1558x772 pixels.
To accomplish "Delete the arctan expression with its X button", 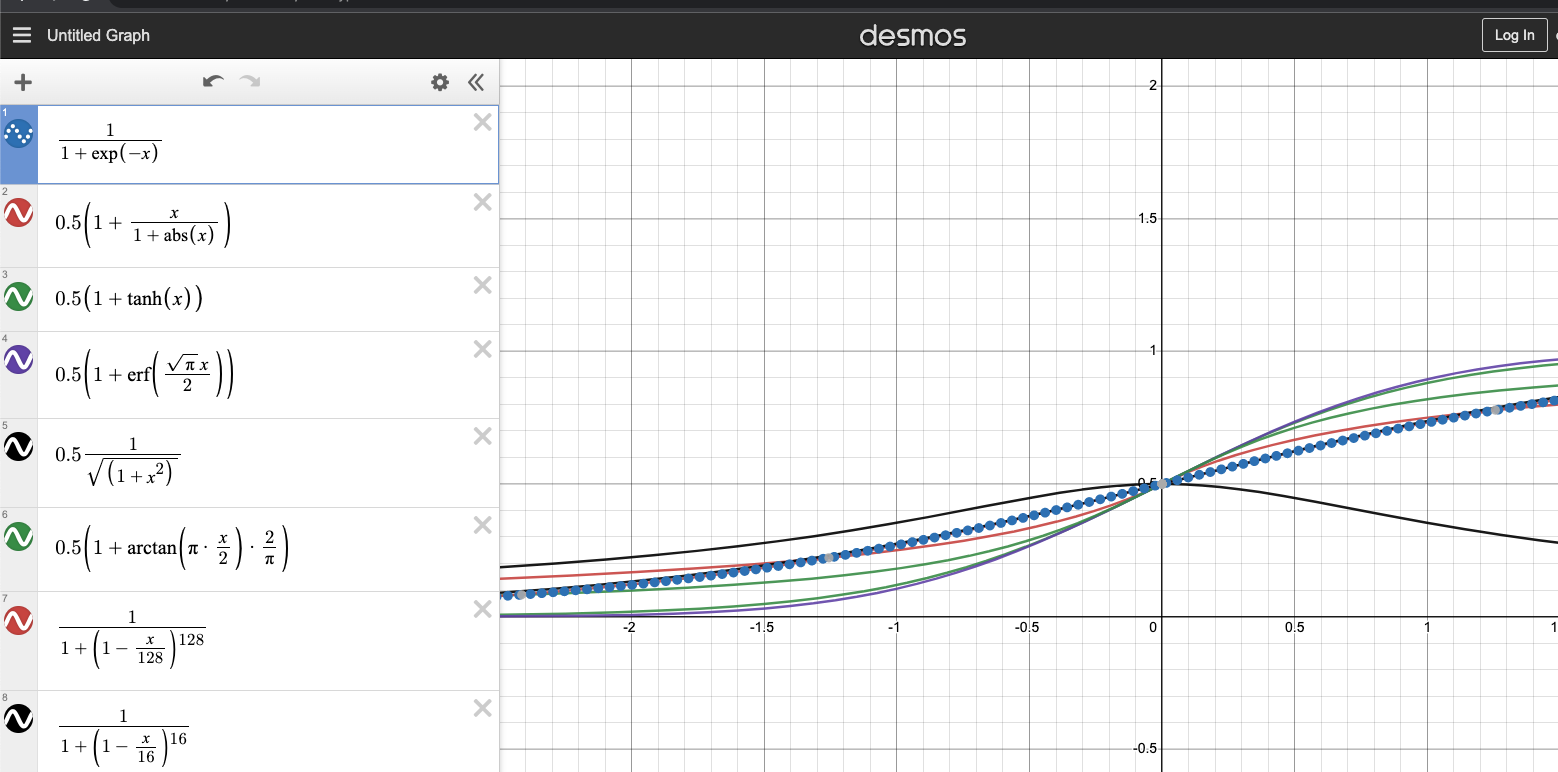I will (x=482, y=525).
